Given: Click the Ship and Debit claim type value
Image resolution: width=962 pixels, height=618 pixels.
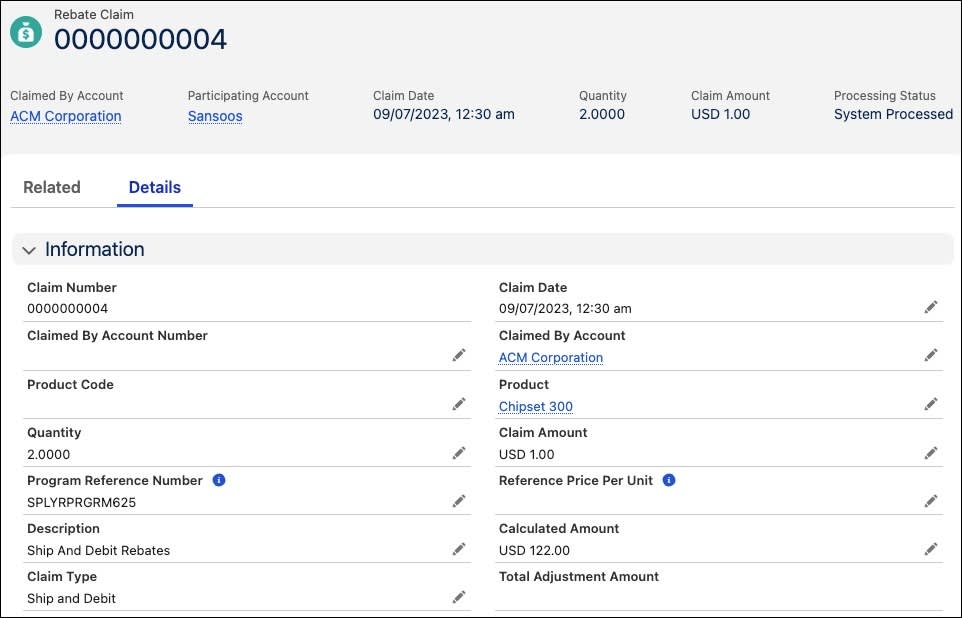Looking at the screenshot, I should click(71, 598).
